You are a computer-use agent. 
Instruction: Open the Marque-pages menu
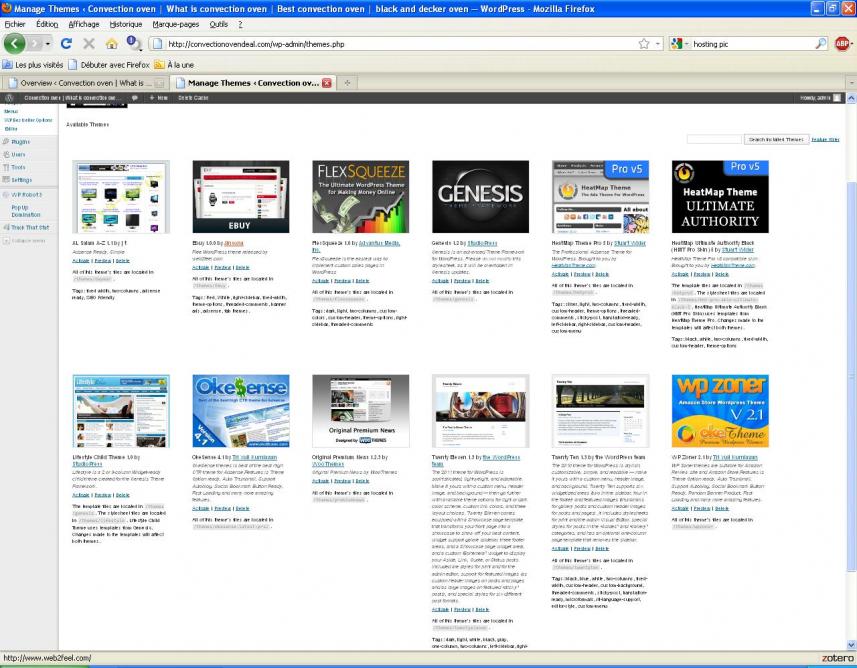click(175, 24)
